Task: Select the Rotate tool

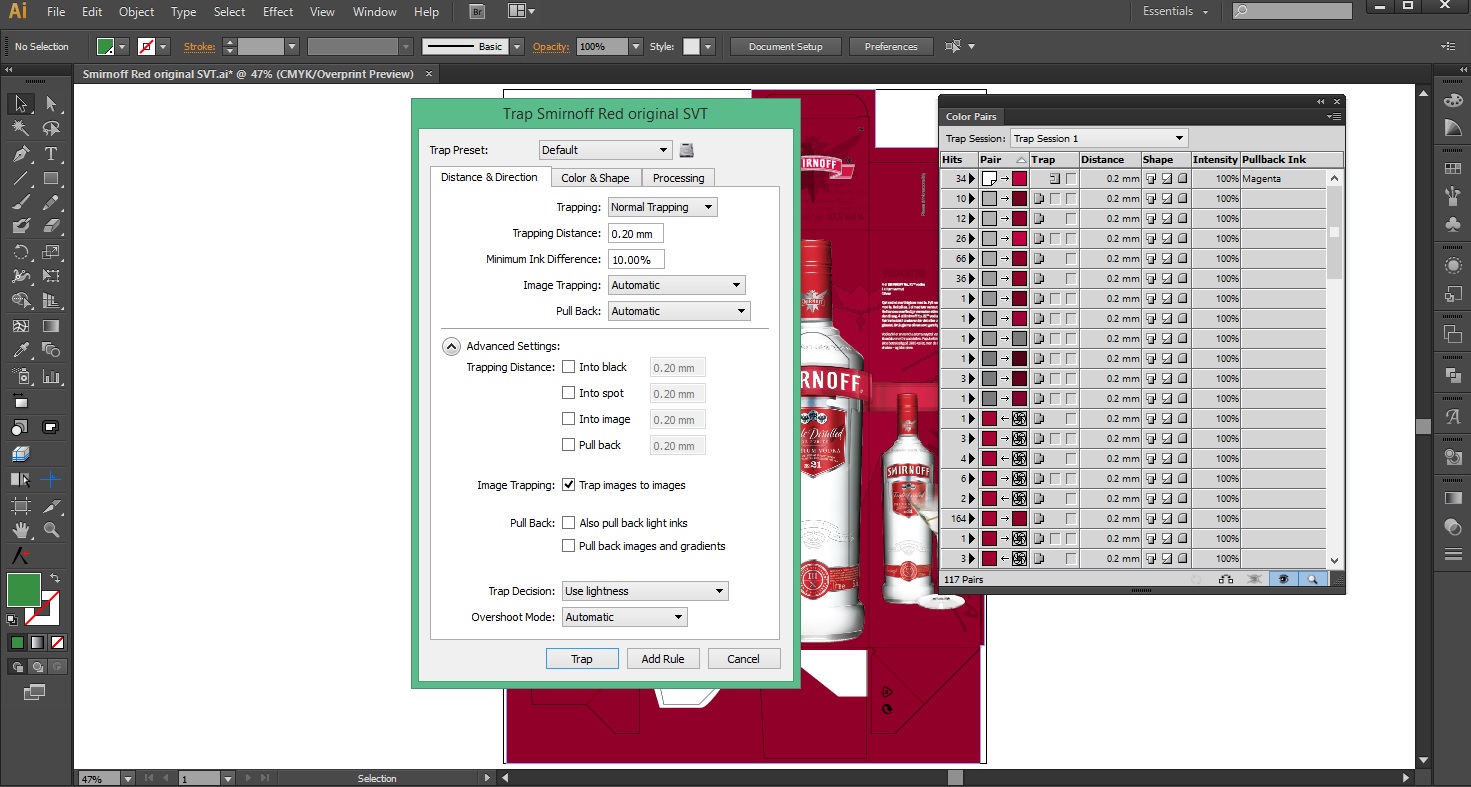Action: (x=20, y=252)
